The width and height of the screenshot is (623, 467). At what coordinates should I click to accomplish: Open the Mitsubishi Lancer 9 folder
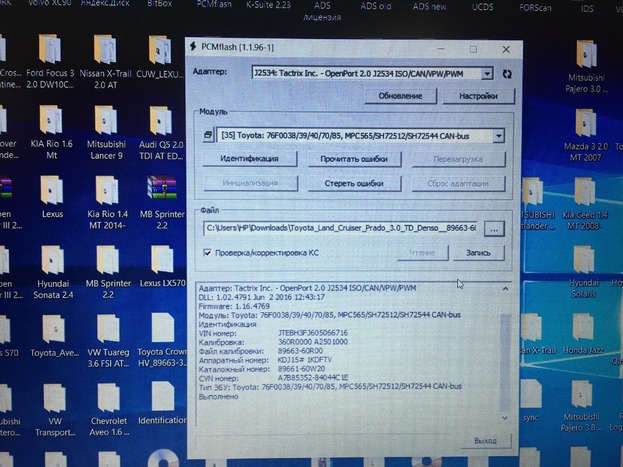[x=105, y=123]
